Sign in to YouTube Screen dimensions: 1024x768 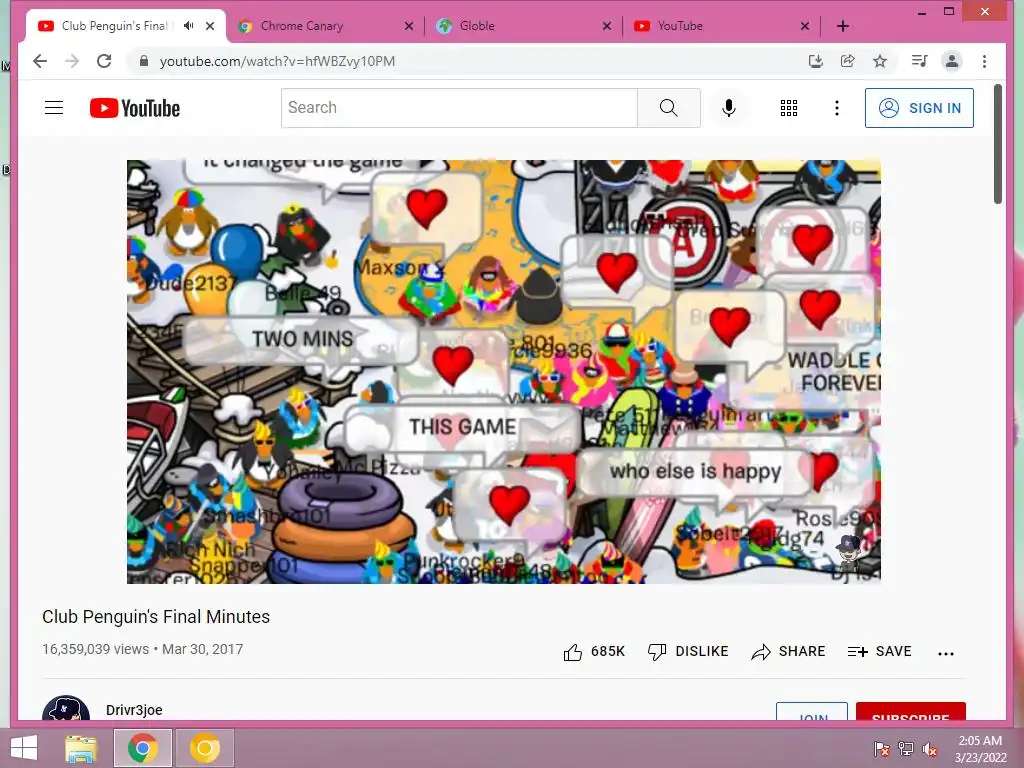click(919, 108)
